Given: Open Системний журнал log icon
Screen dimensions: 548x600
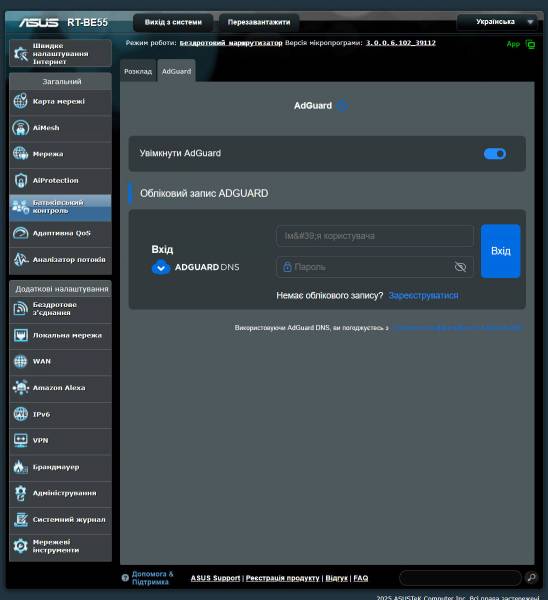Looking at the screenshot, I should pos(21,519).
